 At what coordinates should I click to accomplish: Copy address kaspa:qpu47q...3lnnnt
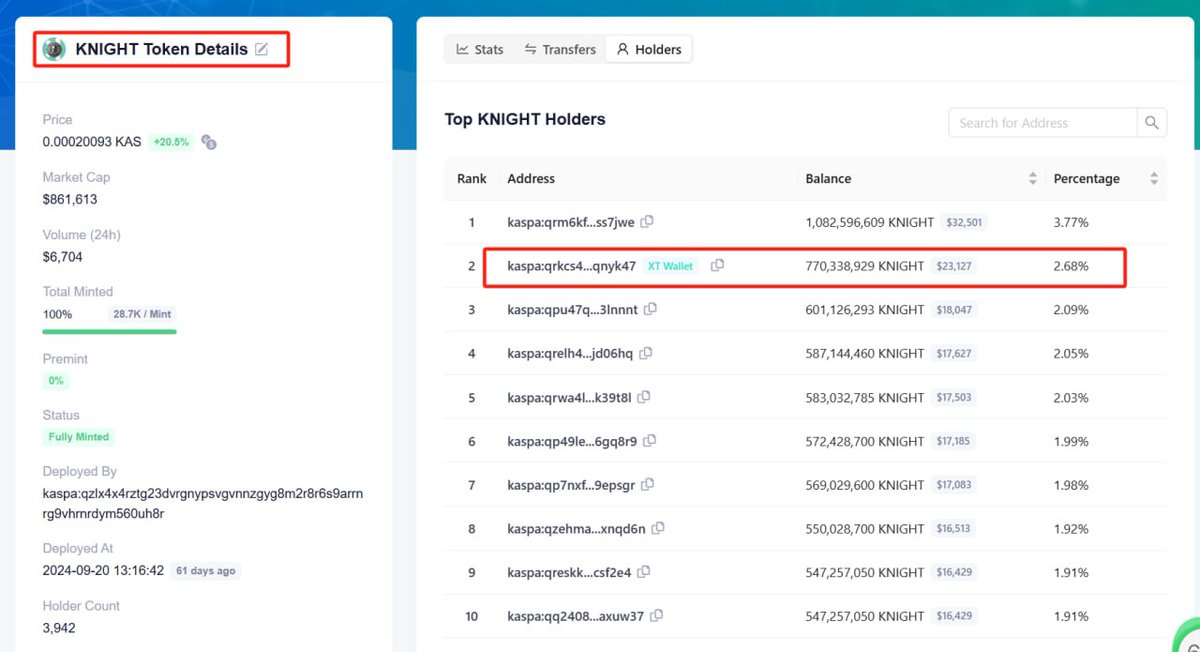pyautogui.click(x=651, y=310)
